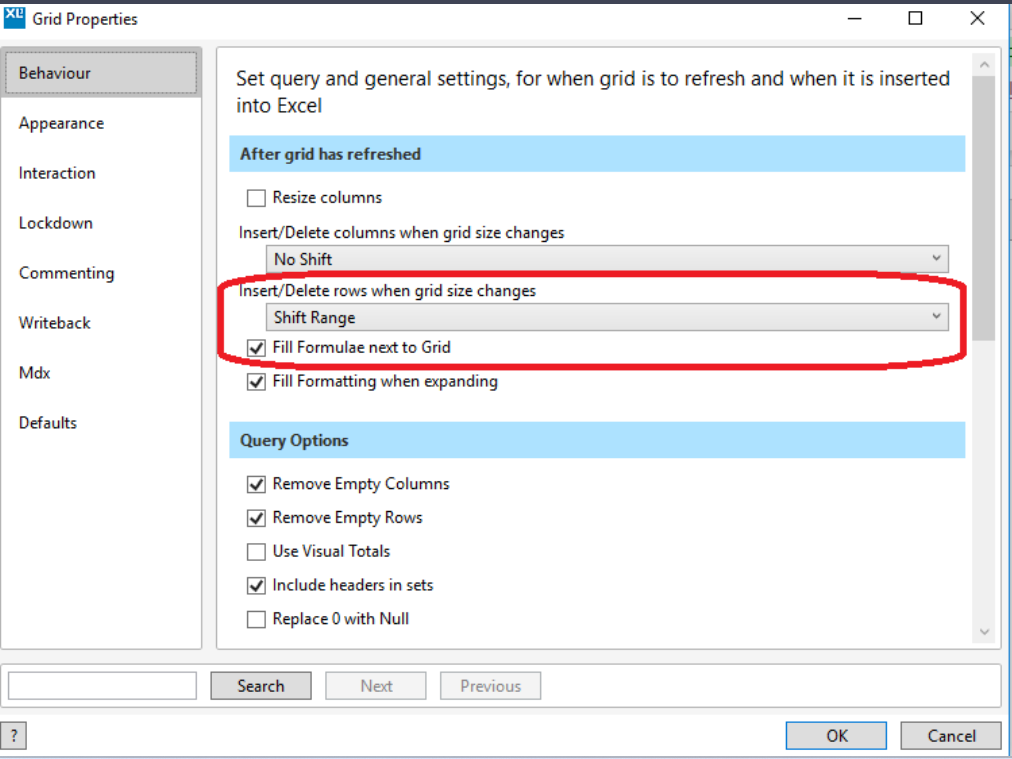
Task: Enable Use Visual Totals option
Action: pos(257,552)
